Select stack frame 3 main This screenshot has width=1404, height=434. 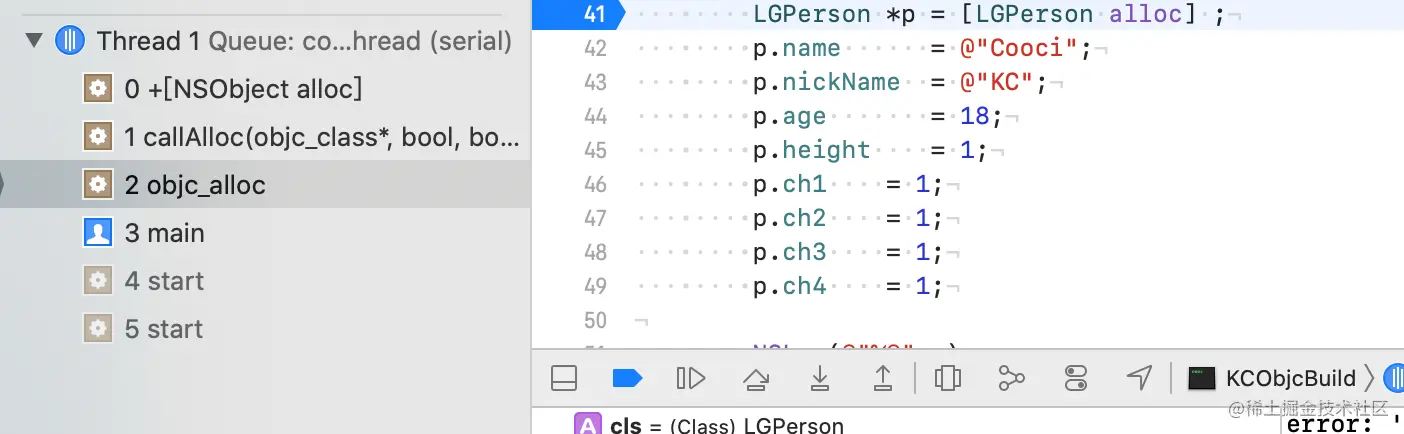coord(265,233)
